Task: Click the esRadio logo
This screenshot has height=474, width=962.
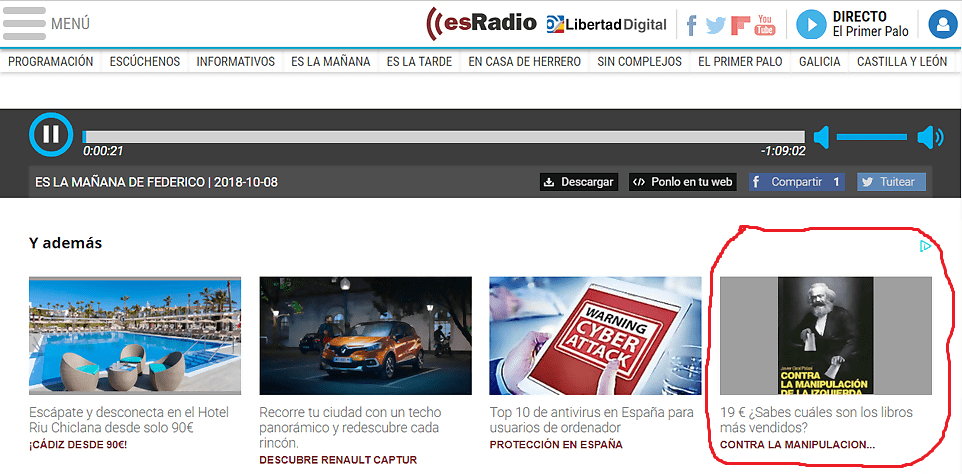Action: pos(482,23)
